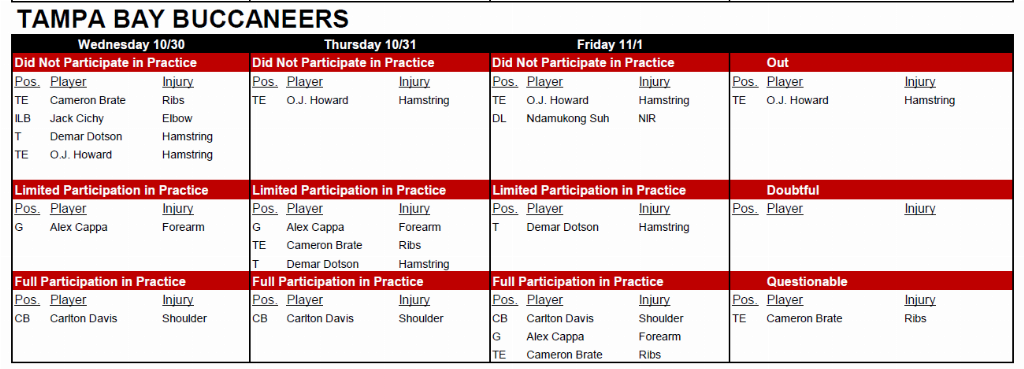Screen dimensions: 1024x369
Task: Click Wednesday's Did Not Participate in Practice header
Action: click(x=105, y=63)
